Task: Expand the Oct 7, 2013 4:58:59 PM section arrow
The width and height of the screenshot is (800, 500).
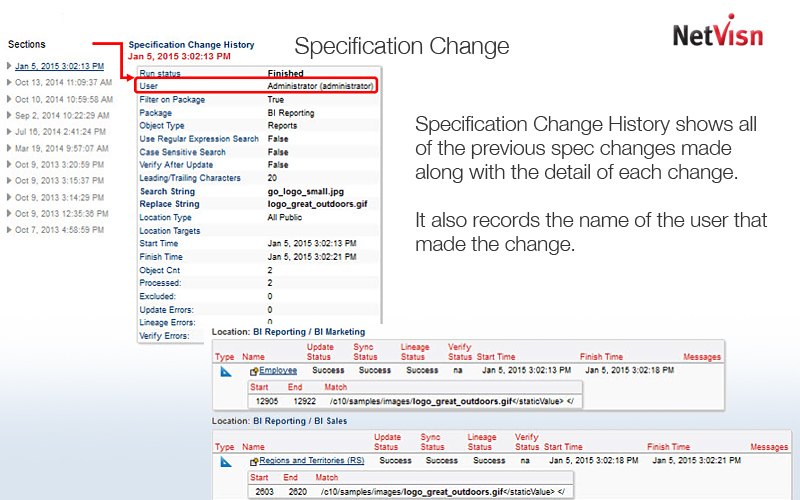Action: [9, 230]
